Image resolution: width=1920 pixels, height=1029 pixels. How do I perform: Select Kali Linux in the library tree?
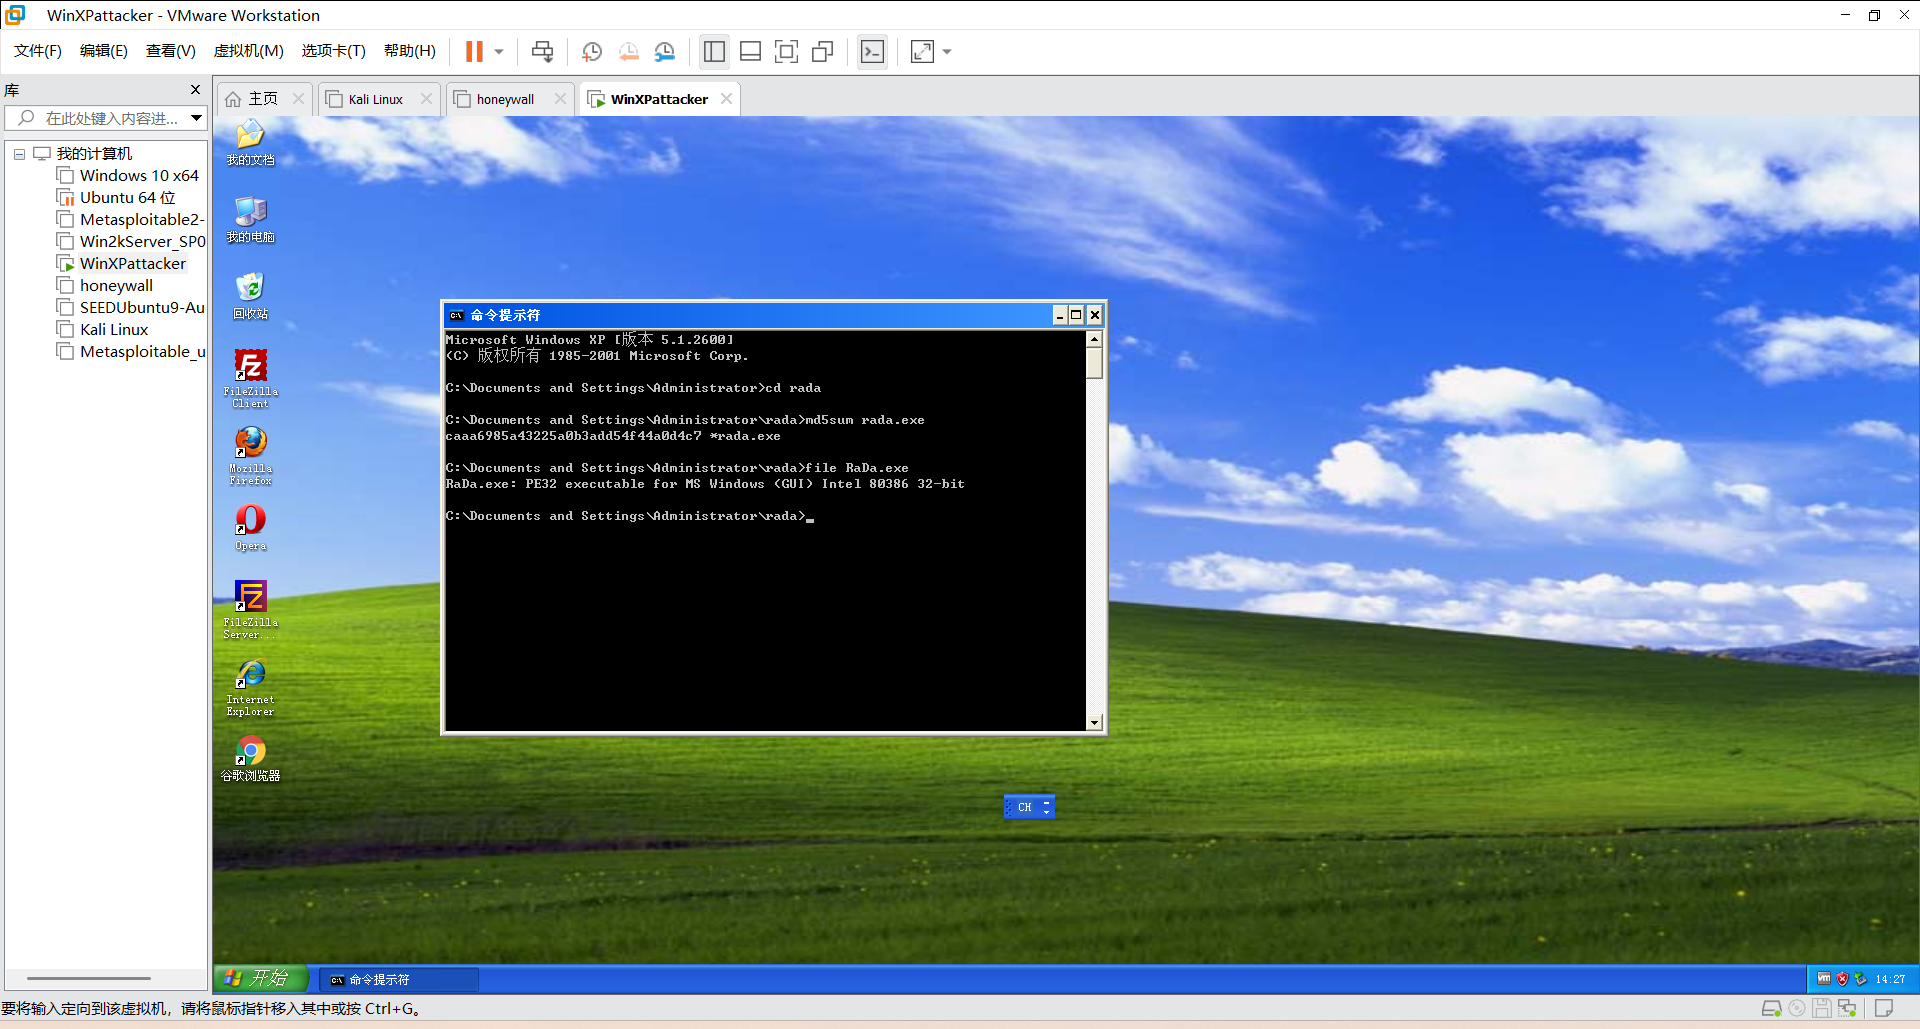click(x=103, y=330)
